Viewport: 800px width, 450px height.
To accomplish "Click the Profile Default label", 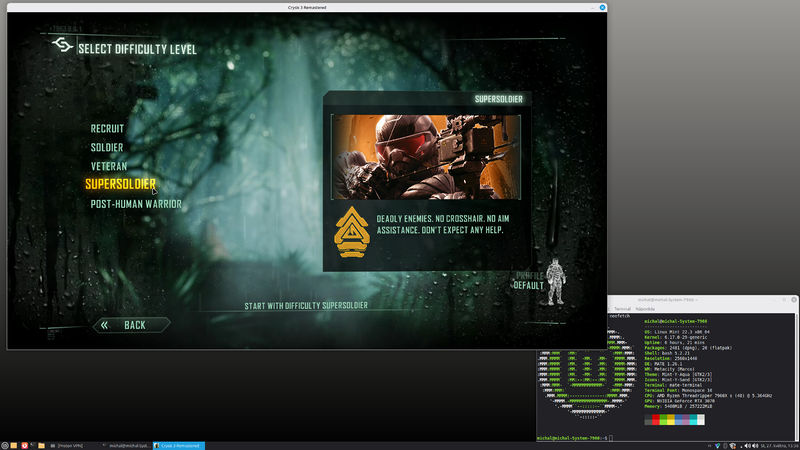I will [528, 281].
